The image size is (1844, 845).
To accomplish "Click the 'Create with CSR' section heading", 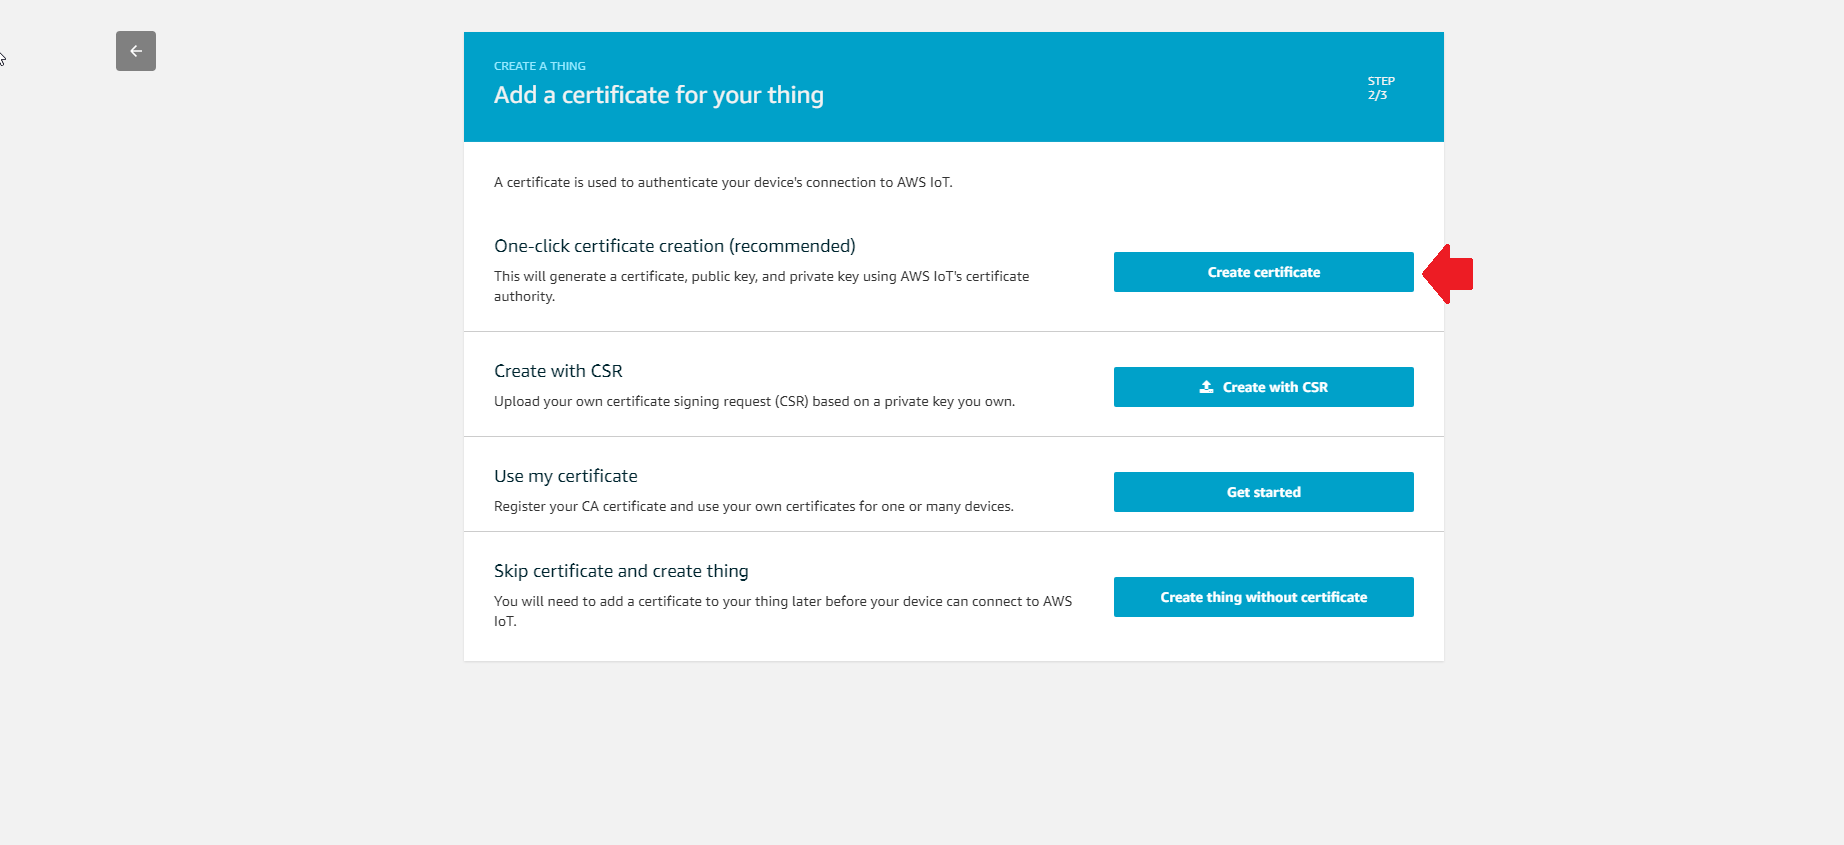I will pos(558,371).
